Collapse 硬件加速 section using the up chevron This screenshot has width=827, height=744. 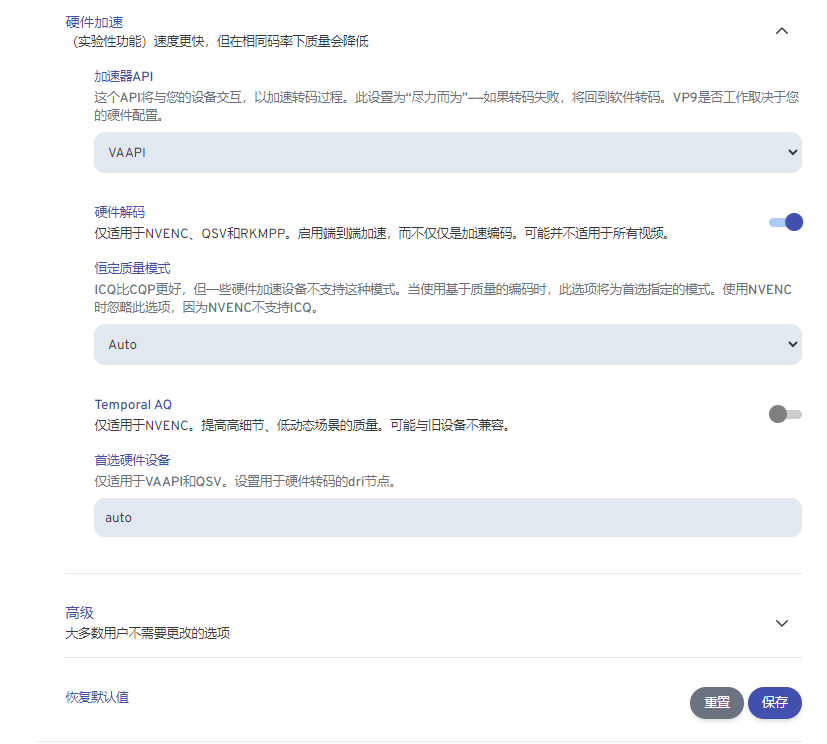click(x=782, y=31)
